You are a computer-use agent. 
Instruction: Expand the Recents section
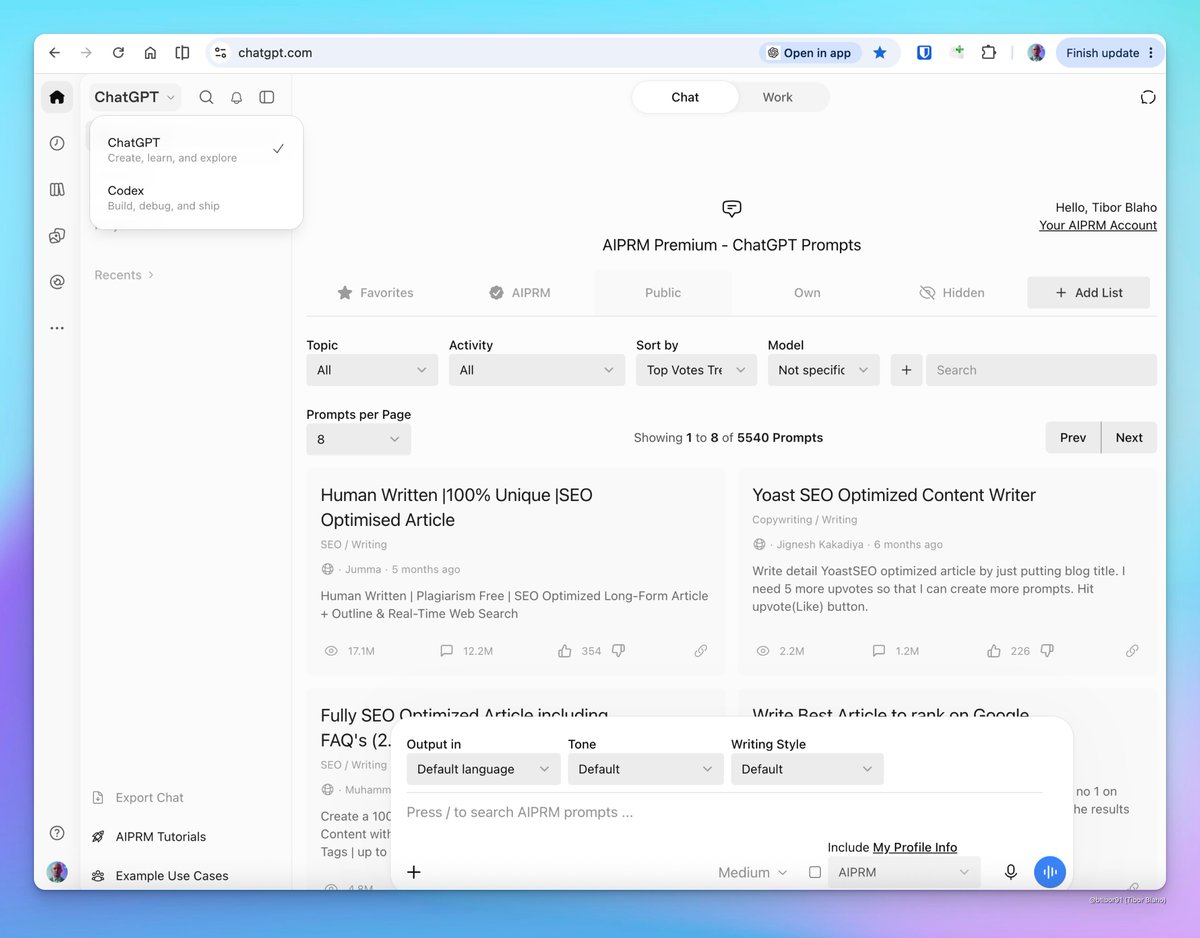124,275
